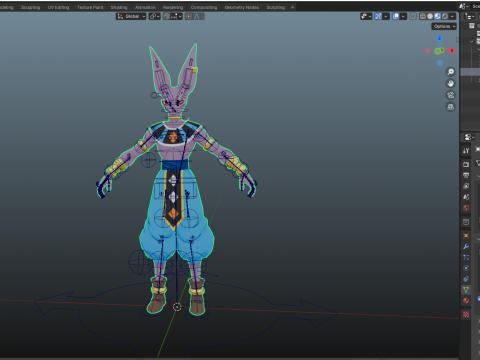Open the outliner editor type menu
The image size is (480, 360).
click(x=469, y=16)
